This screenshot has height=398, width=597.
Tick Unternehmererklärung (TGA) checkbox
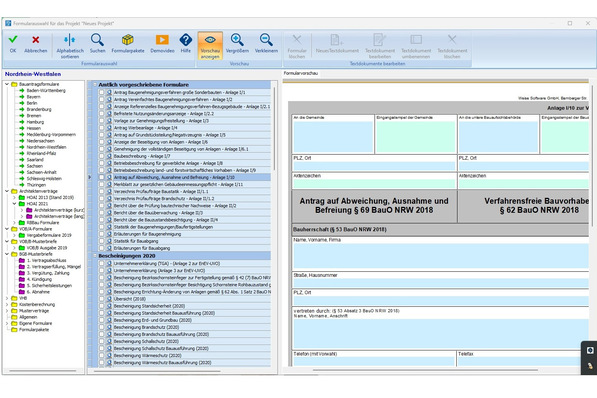[x=102, y=264]
